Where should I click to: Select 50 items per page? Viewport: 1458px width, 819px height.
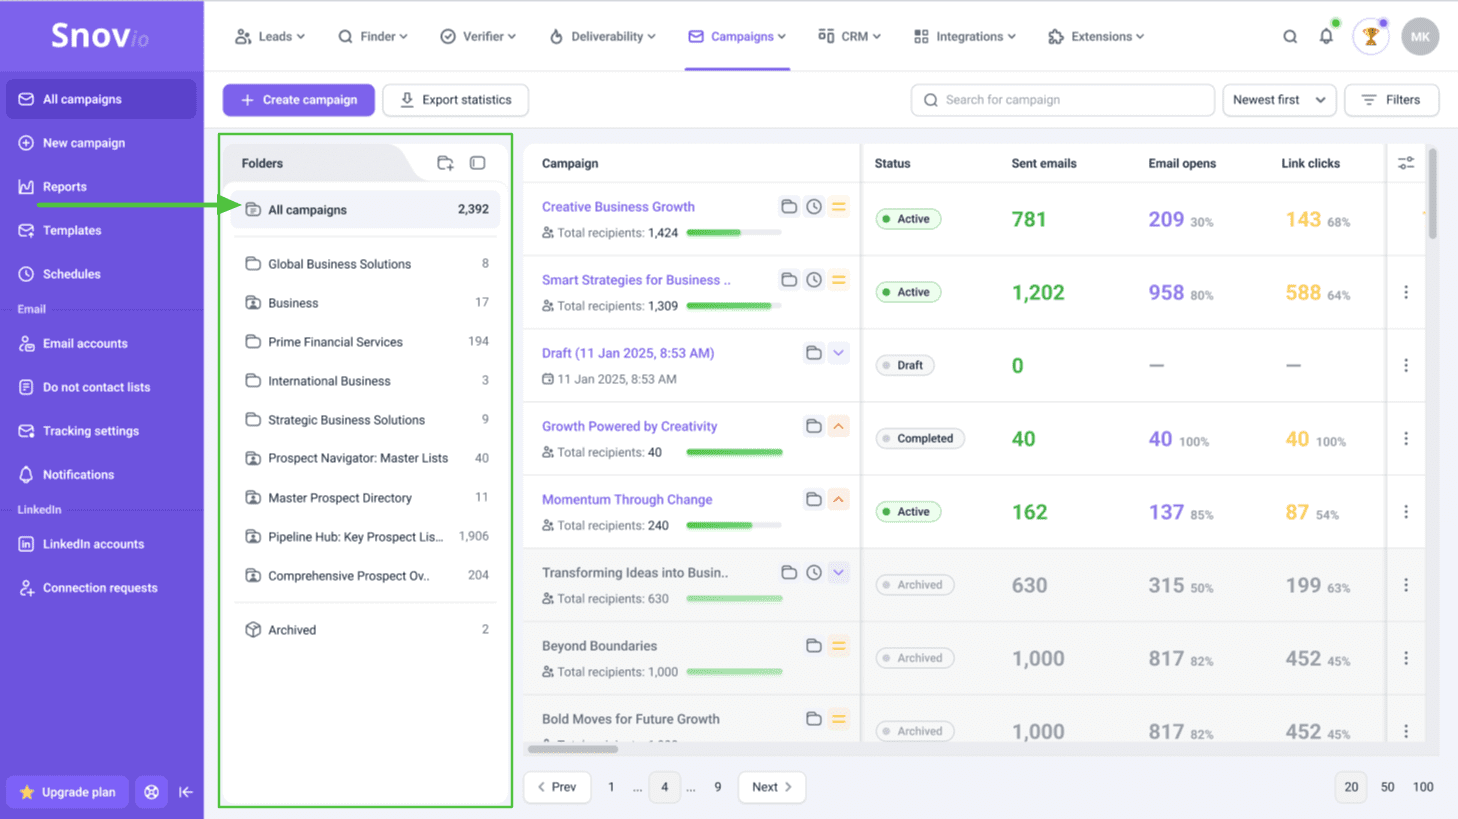1387,787
